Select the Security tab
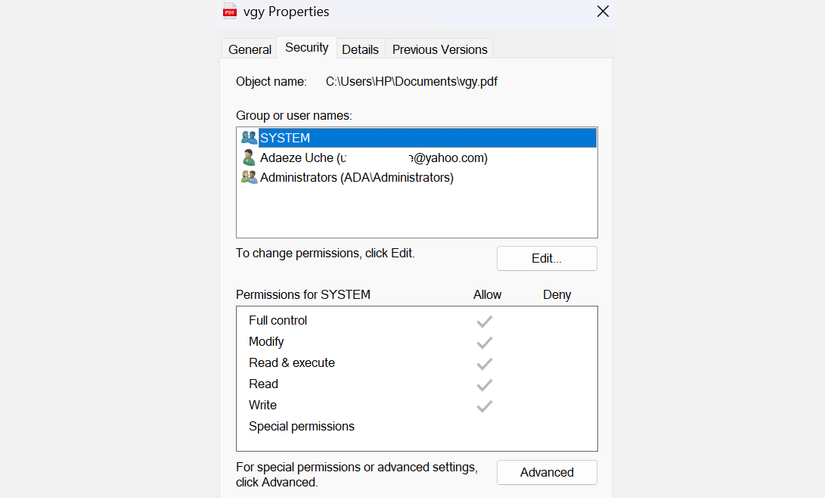The image size is (825, 498). click(x=306, y=48)
